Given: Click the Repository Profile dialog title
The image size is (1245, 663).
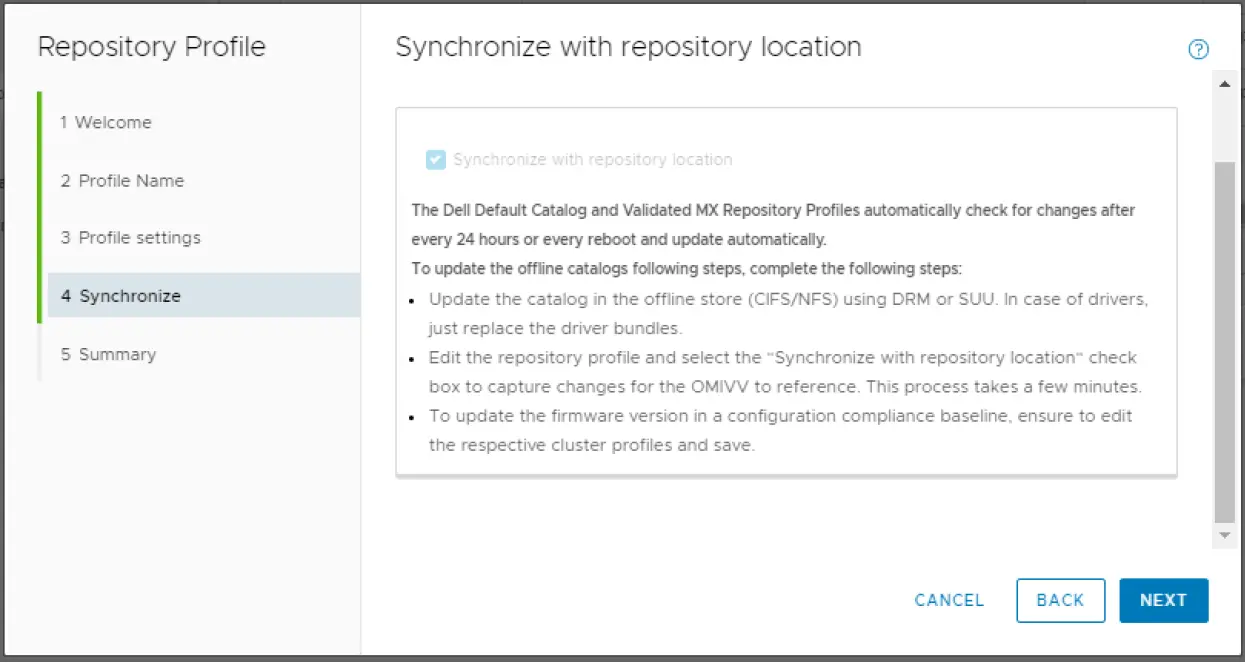Looking at the screenshot, I should click(152, 47).
